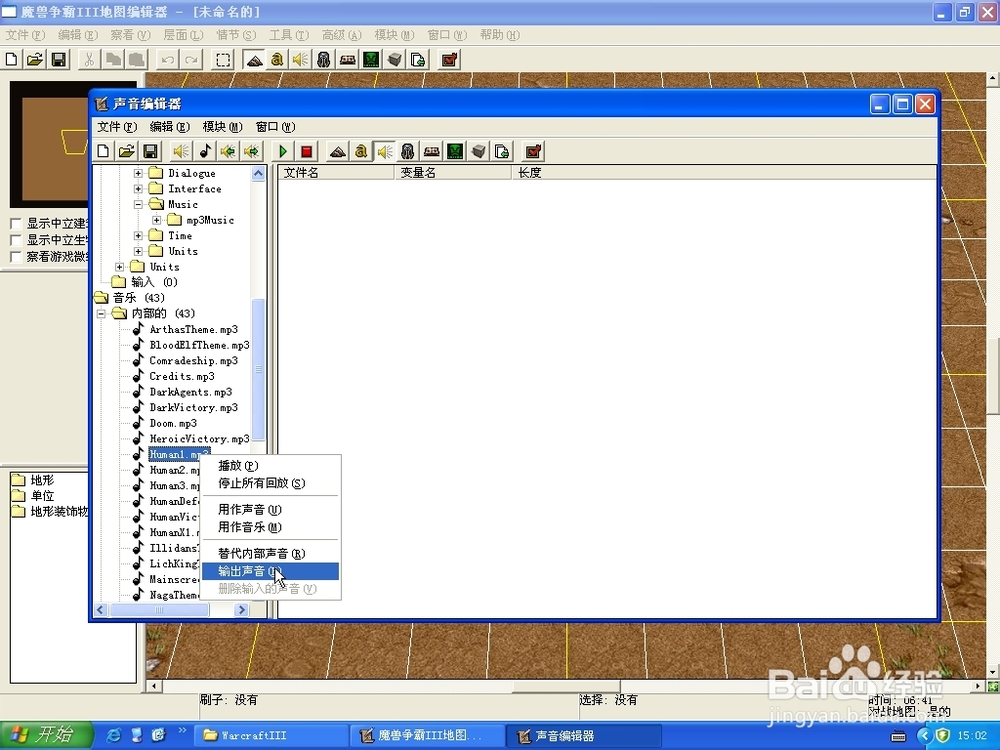Expand the outer Units folder above 输入
Image resolution: width=1000 pixels, height=750 pixels.
coord(119,267)
